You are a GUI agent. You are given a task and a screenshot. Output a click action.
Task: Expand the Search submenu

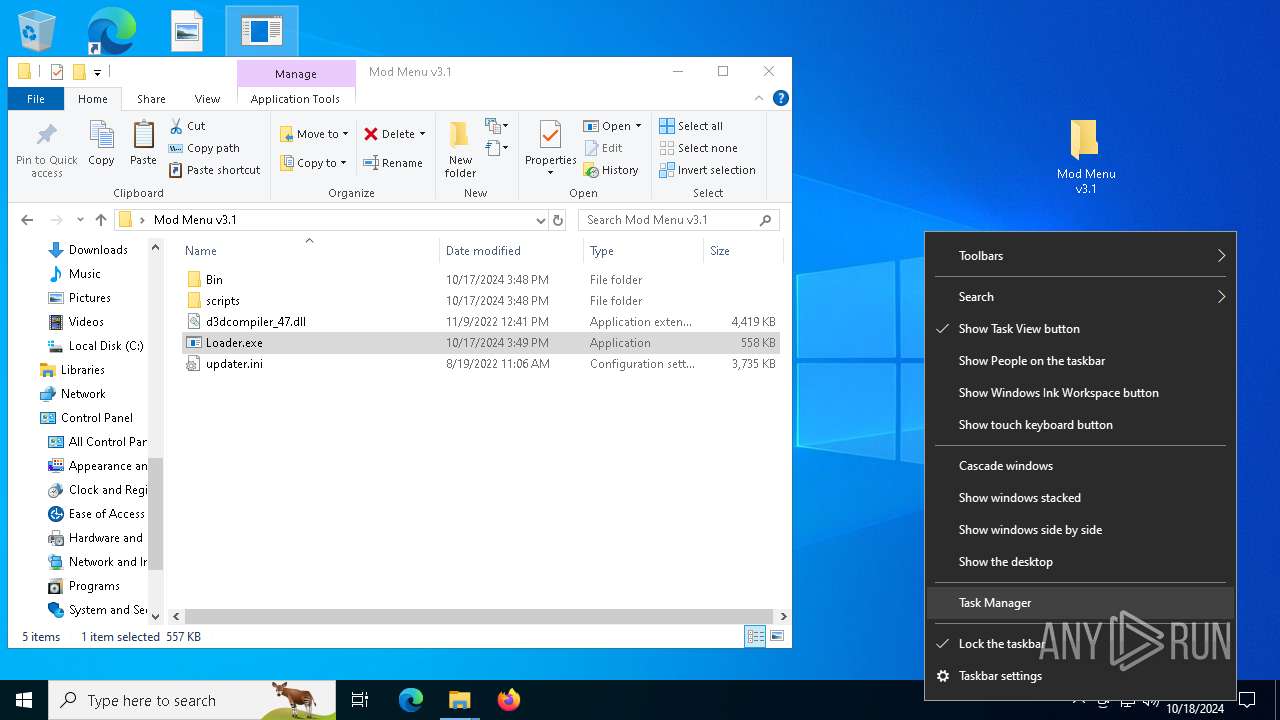[1081, 297]
